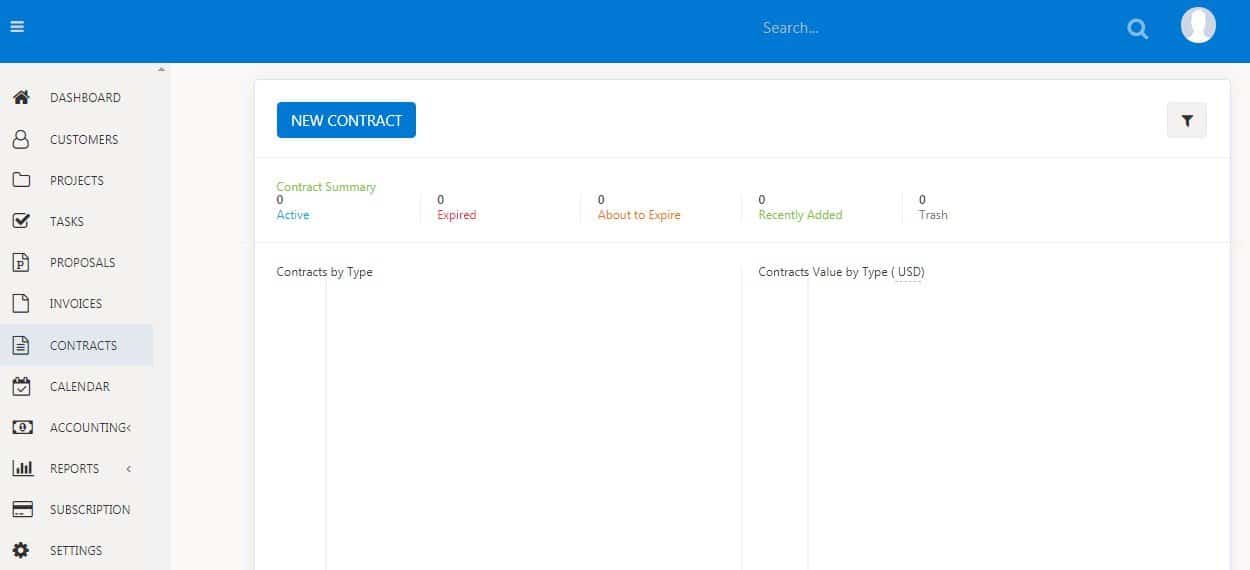Click the Projects folder icon
The width and height of the screenshot is (1250, 570).
[21, 180]
